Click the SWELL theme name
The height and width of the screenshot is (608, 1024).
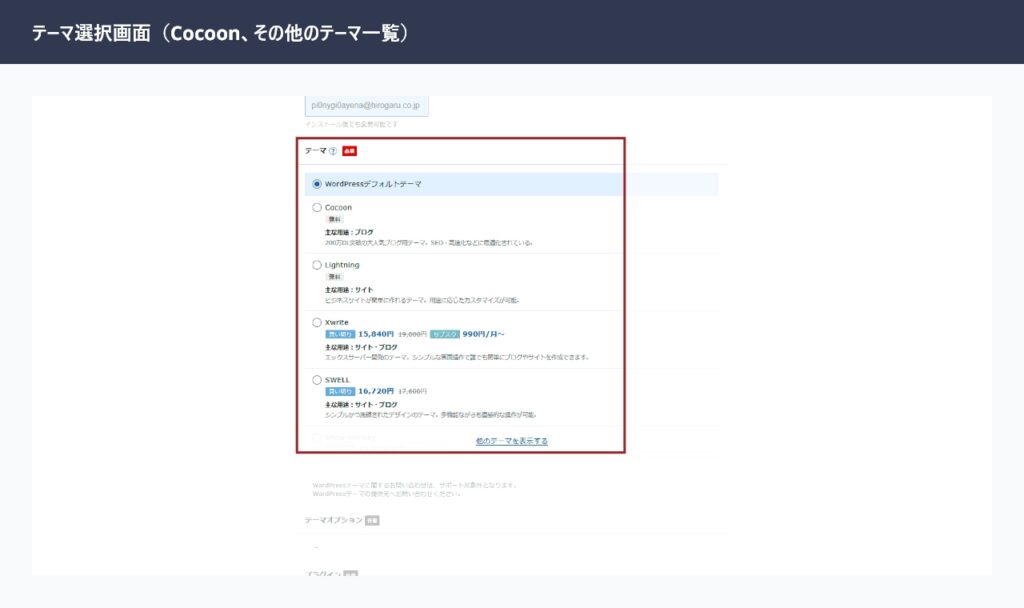[338, 380]
